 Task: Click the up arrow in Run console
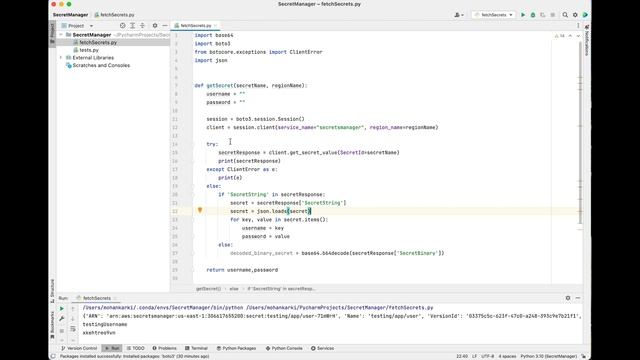[73, 309]
